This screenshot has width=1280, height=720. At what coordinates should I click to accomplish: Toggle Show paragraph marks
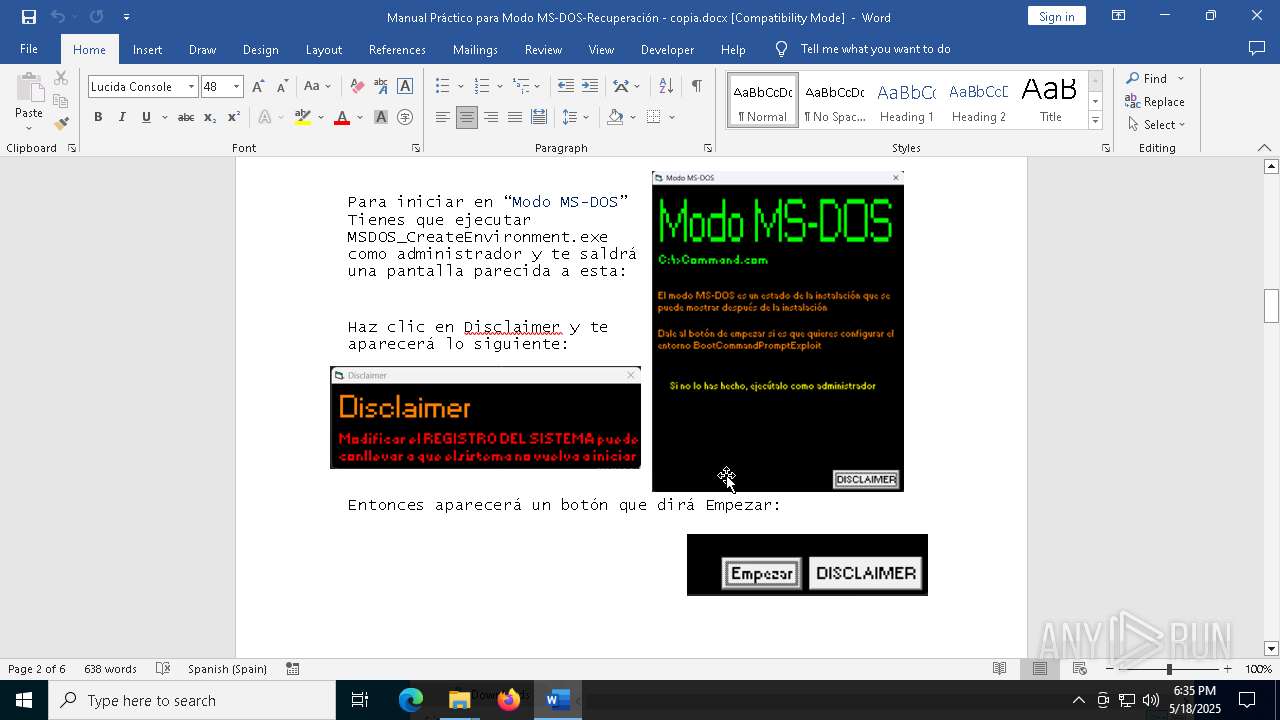click(x=696, y=87)
